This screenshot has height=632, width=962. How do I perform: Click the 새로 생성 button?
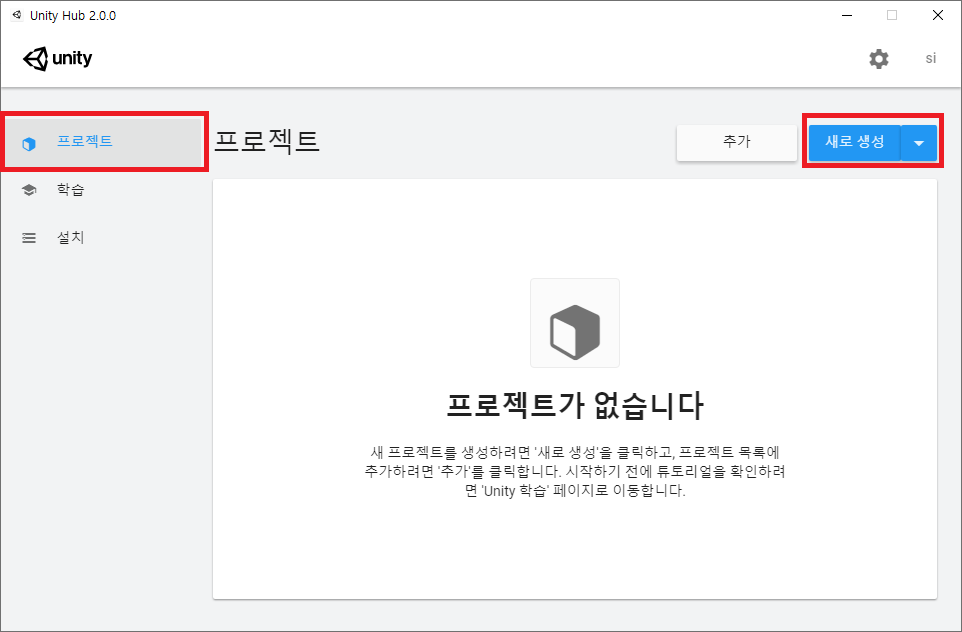click(855, 142)
